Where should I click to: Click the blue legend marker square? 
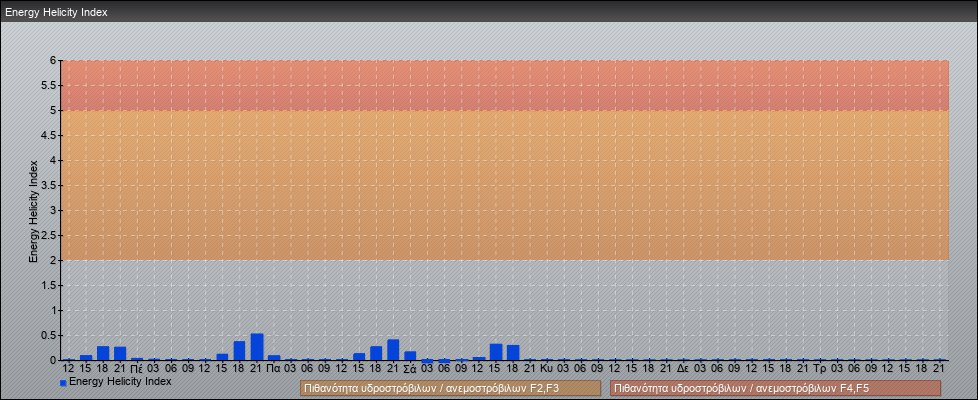point(63,382)
